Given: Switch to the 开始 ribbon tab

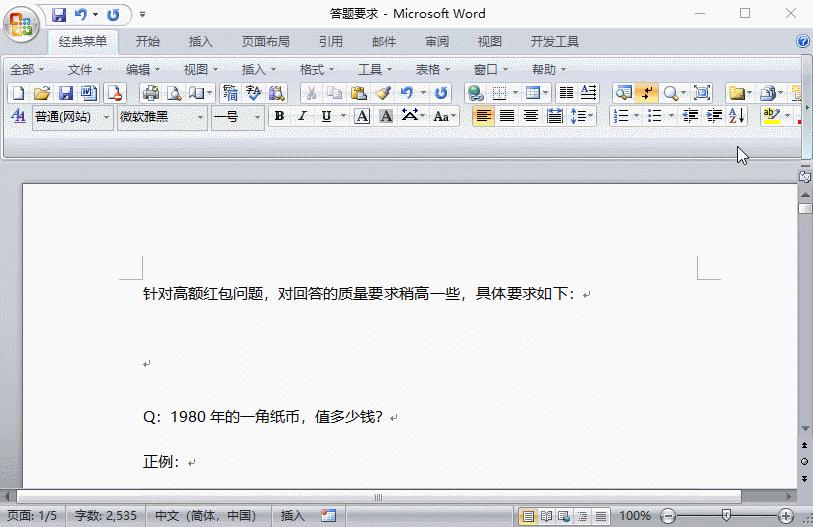Looking at the screenshot, I should tap(148, 41).
